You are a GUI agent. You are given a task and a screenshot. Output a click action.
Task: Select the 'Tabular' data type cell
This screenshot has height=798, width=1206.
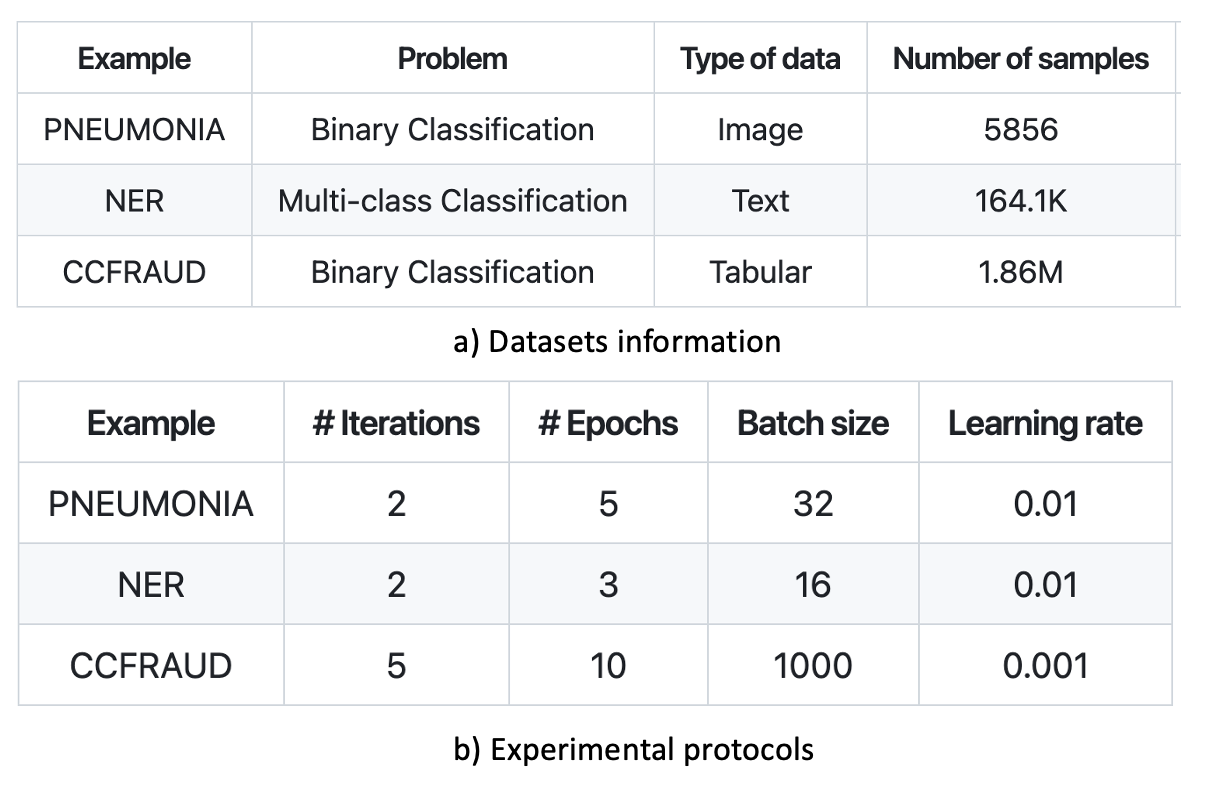pos(760,272)
